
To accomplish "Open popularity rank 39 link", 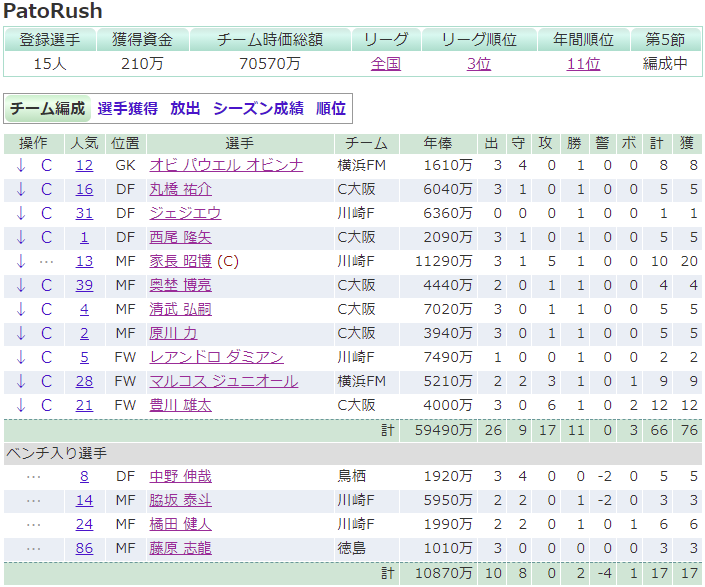I will pyautogui.click(x=84, y=285).
